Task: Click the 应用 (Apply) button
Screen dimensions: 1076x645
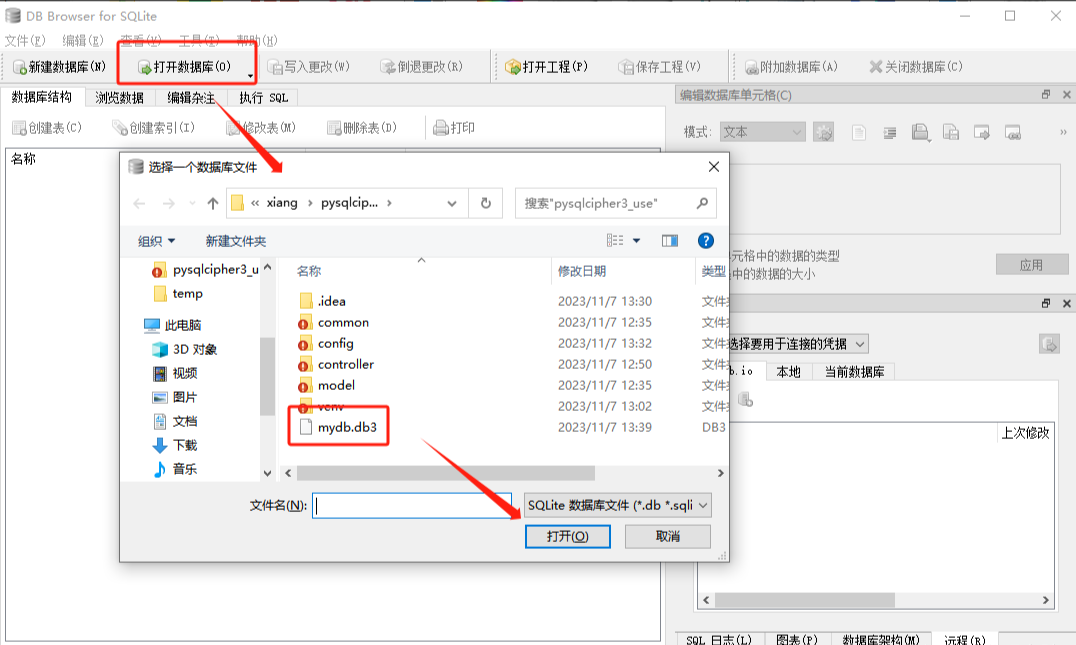Action: tap(1031, 265)
